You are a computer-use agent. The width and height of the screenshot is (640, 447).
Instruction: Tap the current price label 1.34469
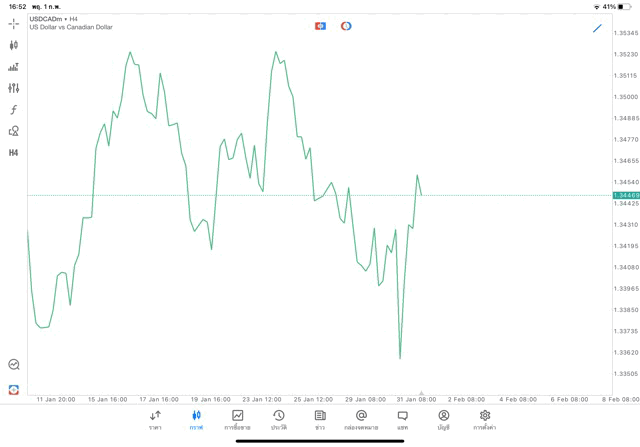coord(624,195)
